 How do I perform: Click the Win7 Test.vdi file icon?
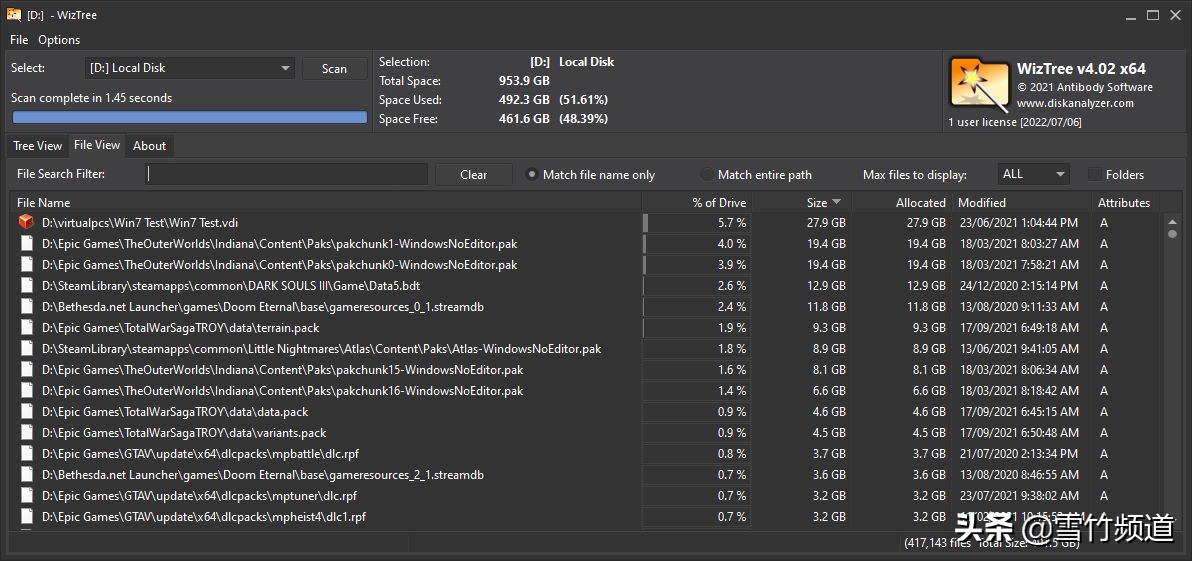pos(26,222)
